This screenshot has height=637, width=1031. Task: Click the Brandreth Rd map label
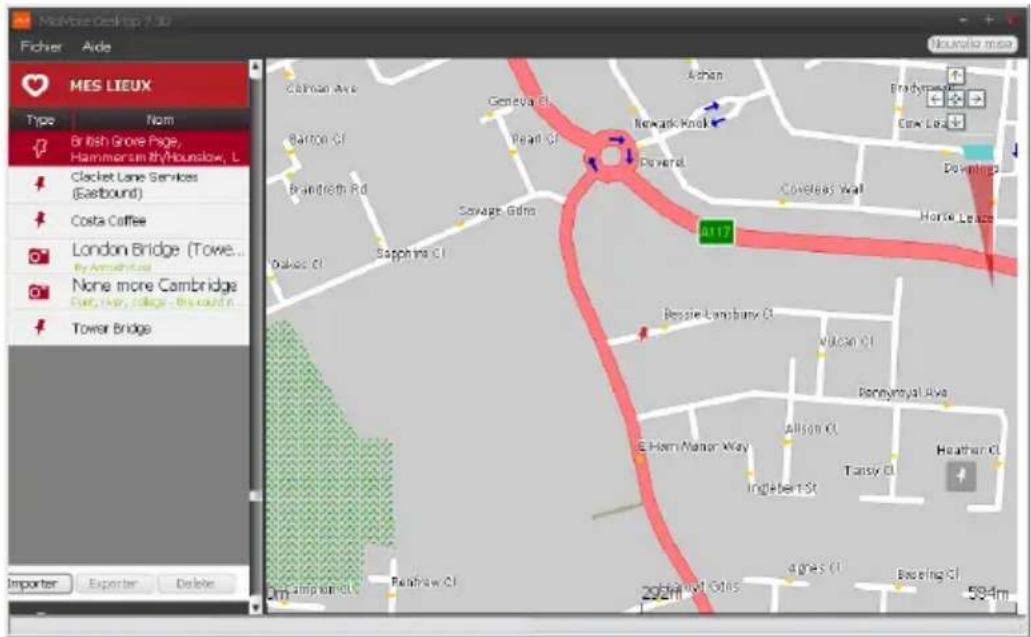[328, 189]
